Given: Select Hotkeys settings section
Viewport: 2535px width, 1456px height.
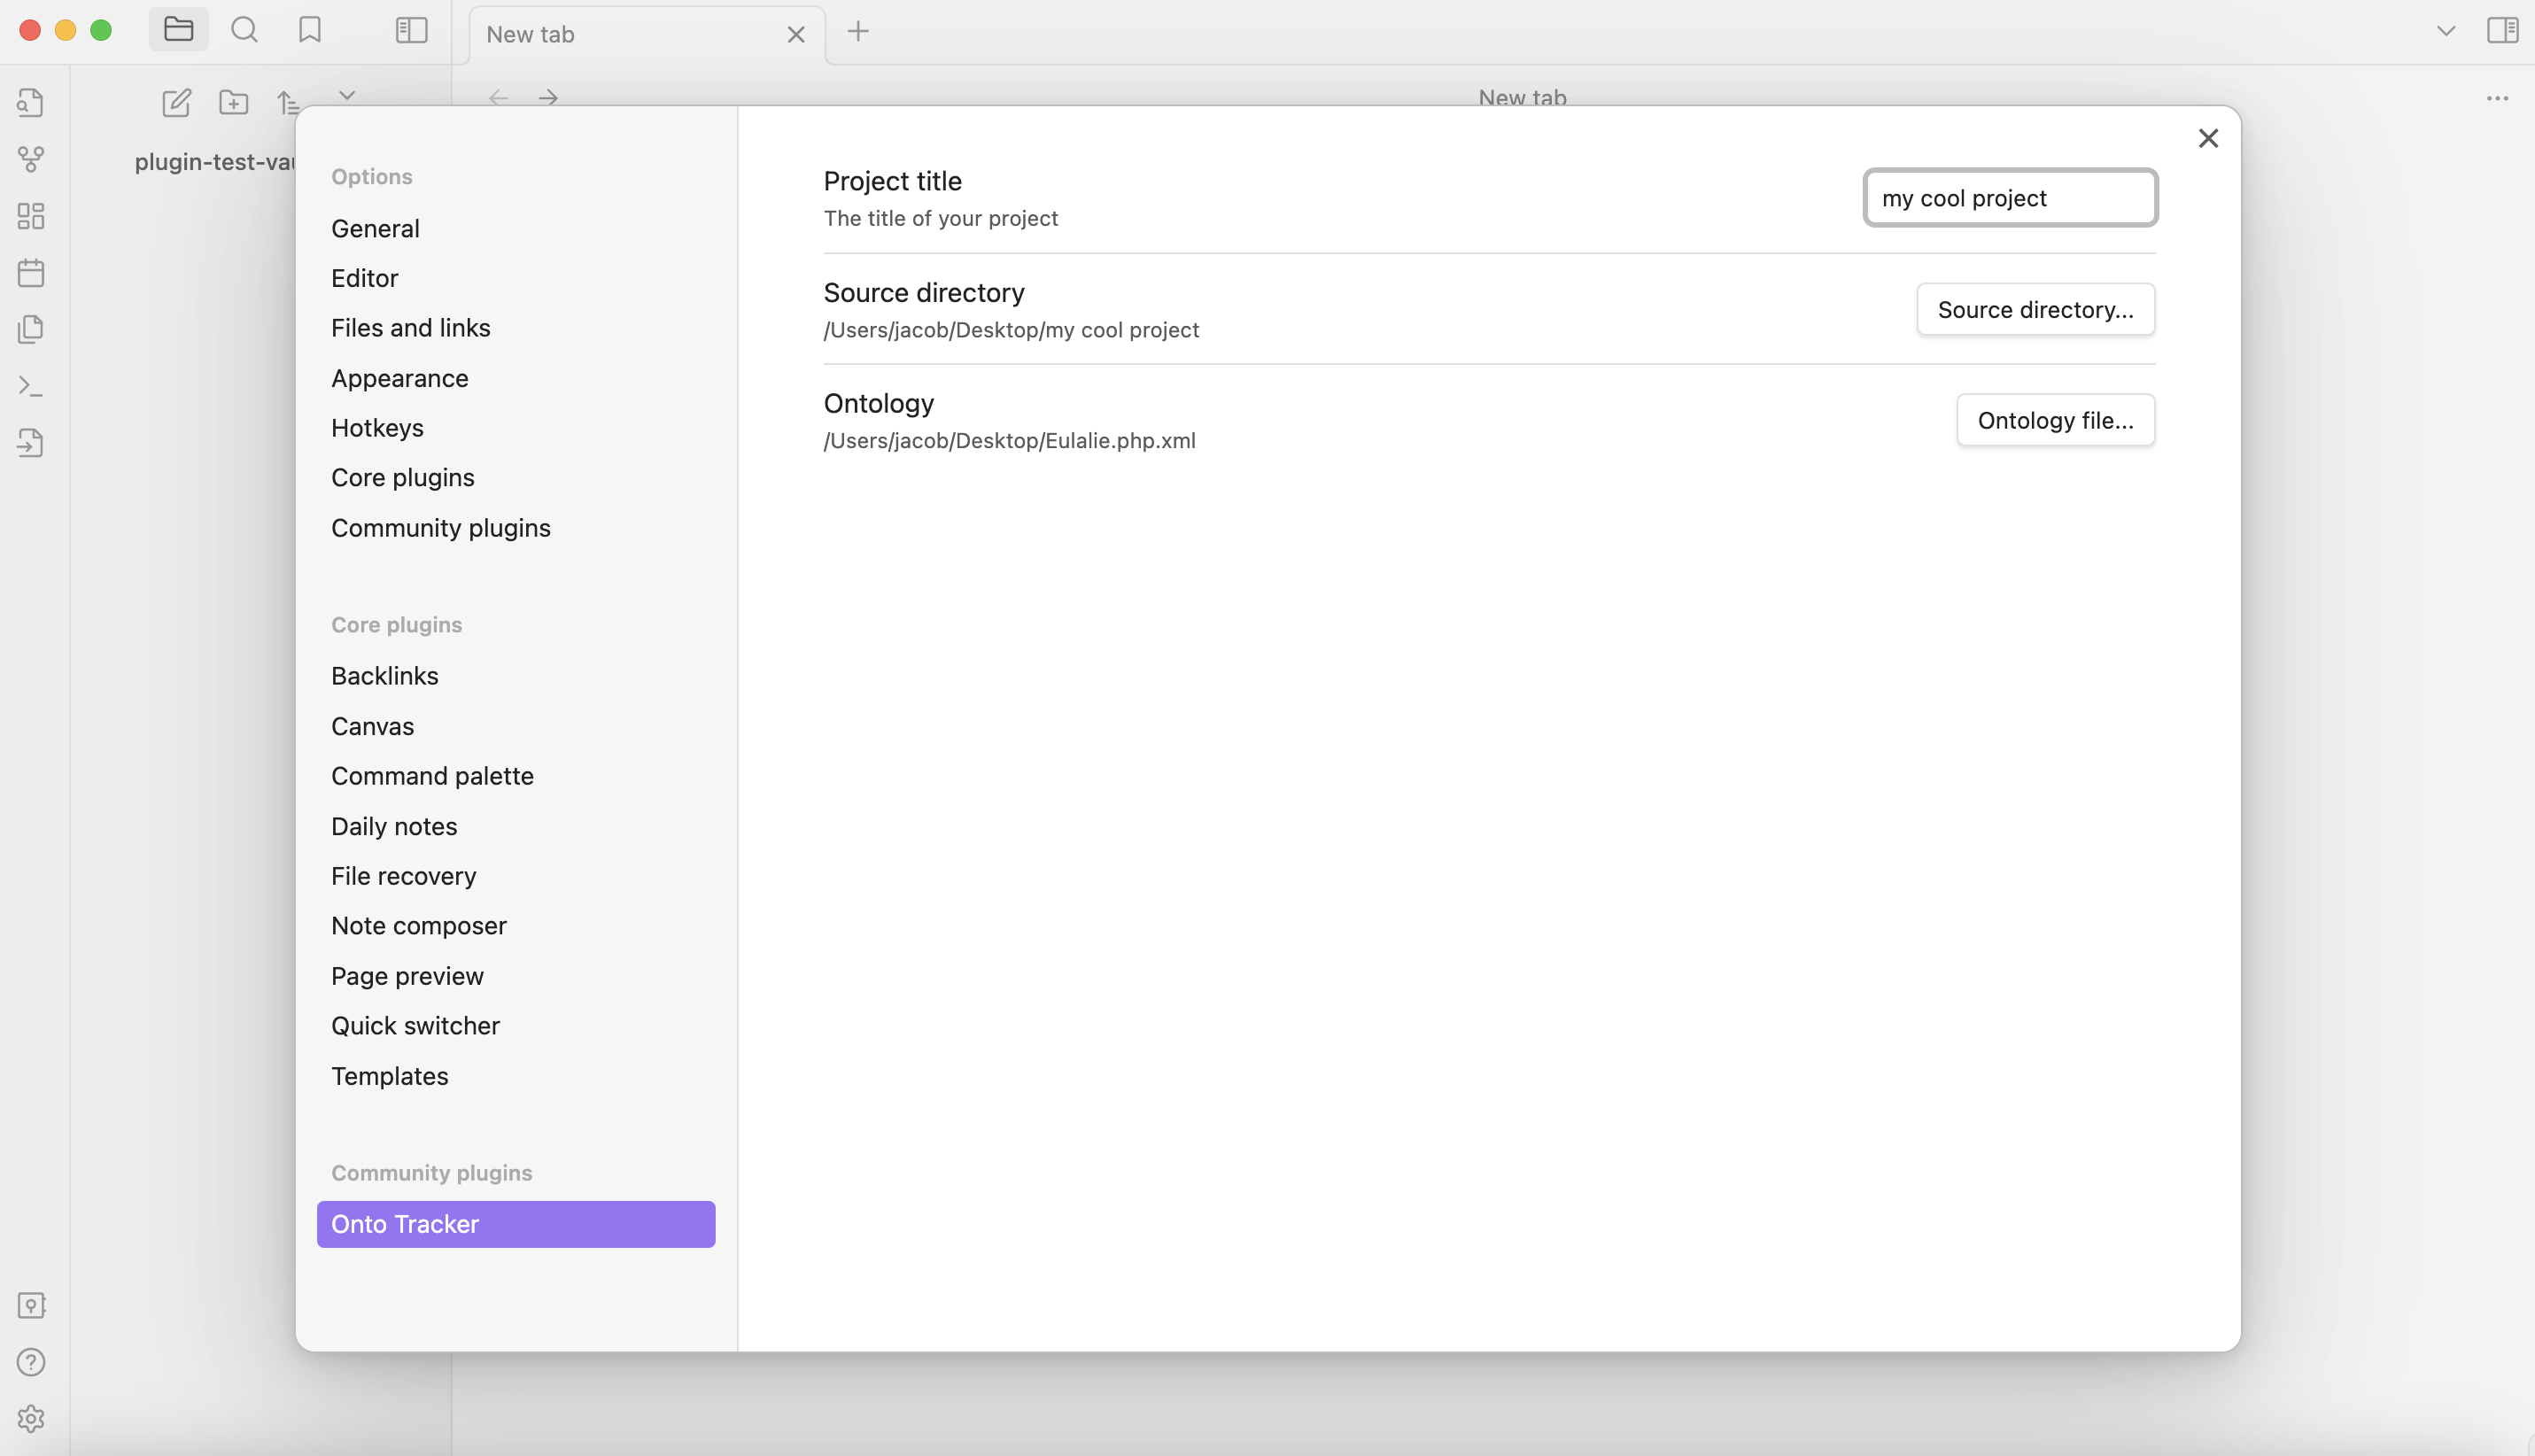Looking at the screenshot, I should [x=377, y=428].
